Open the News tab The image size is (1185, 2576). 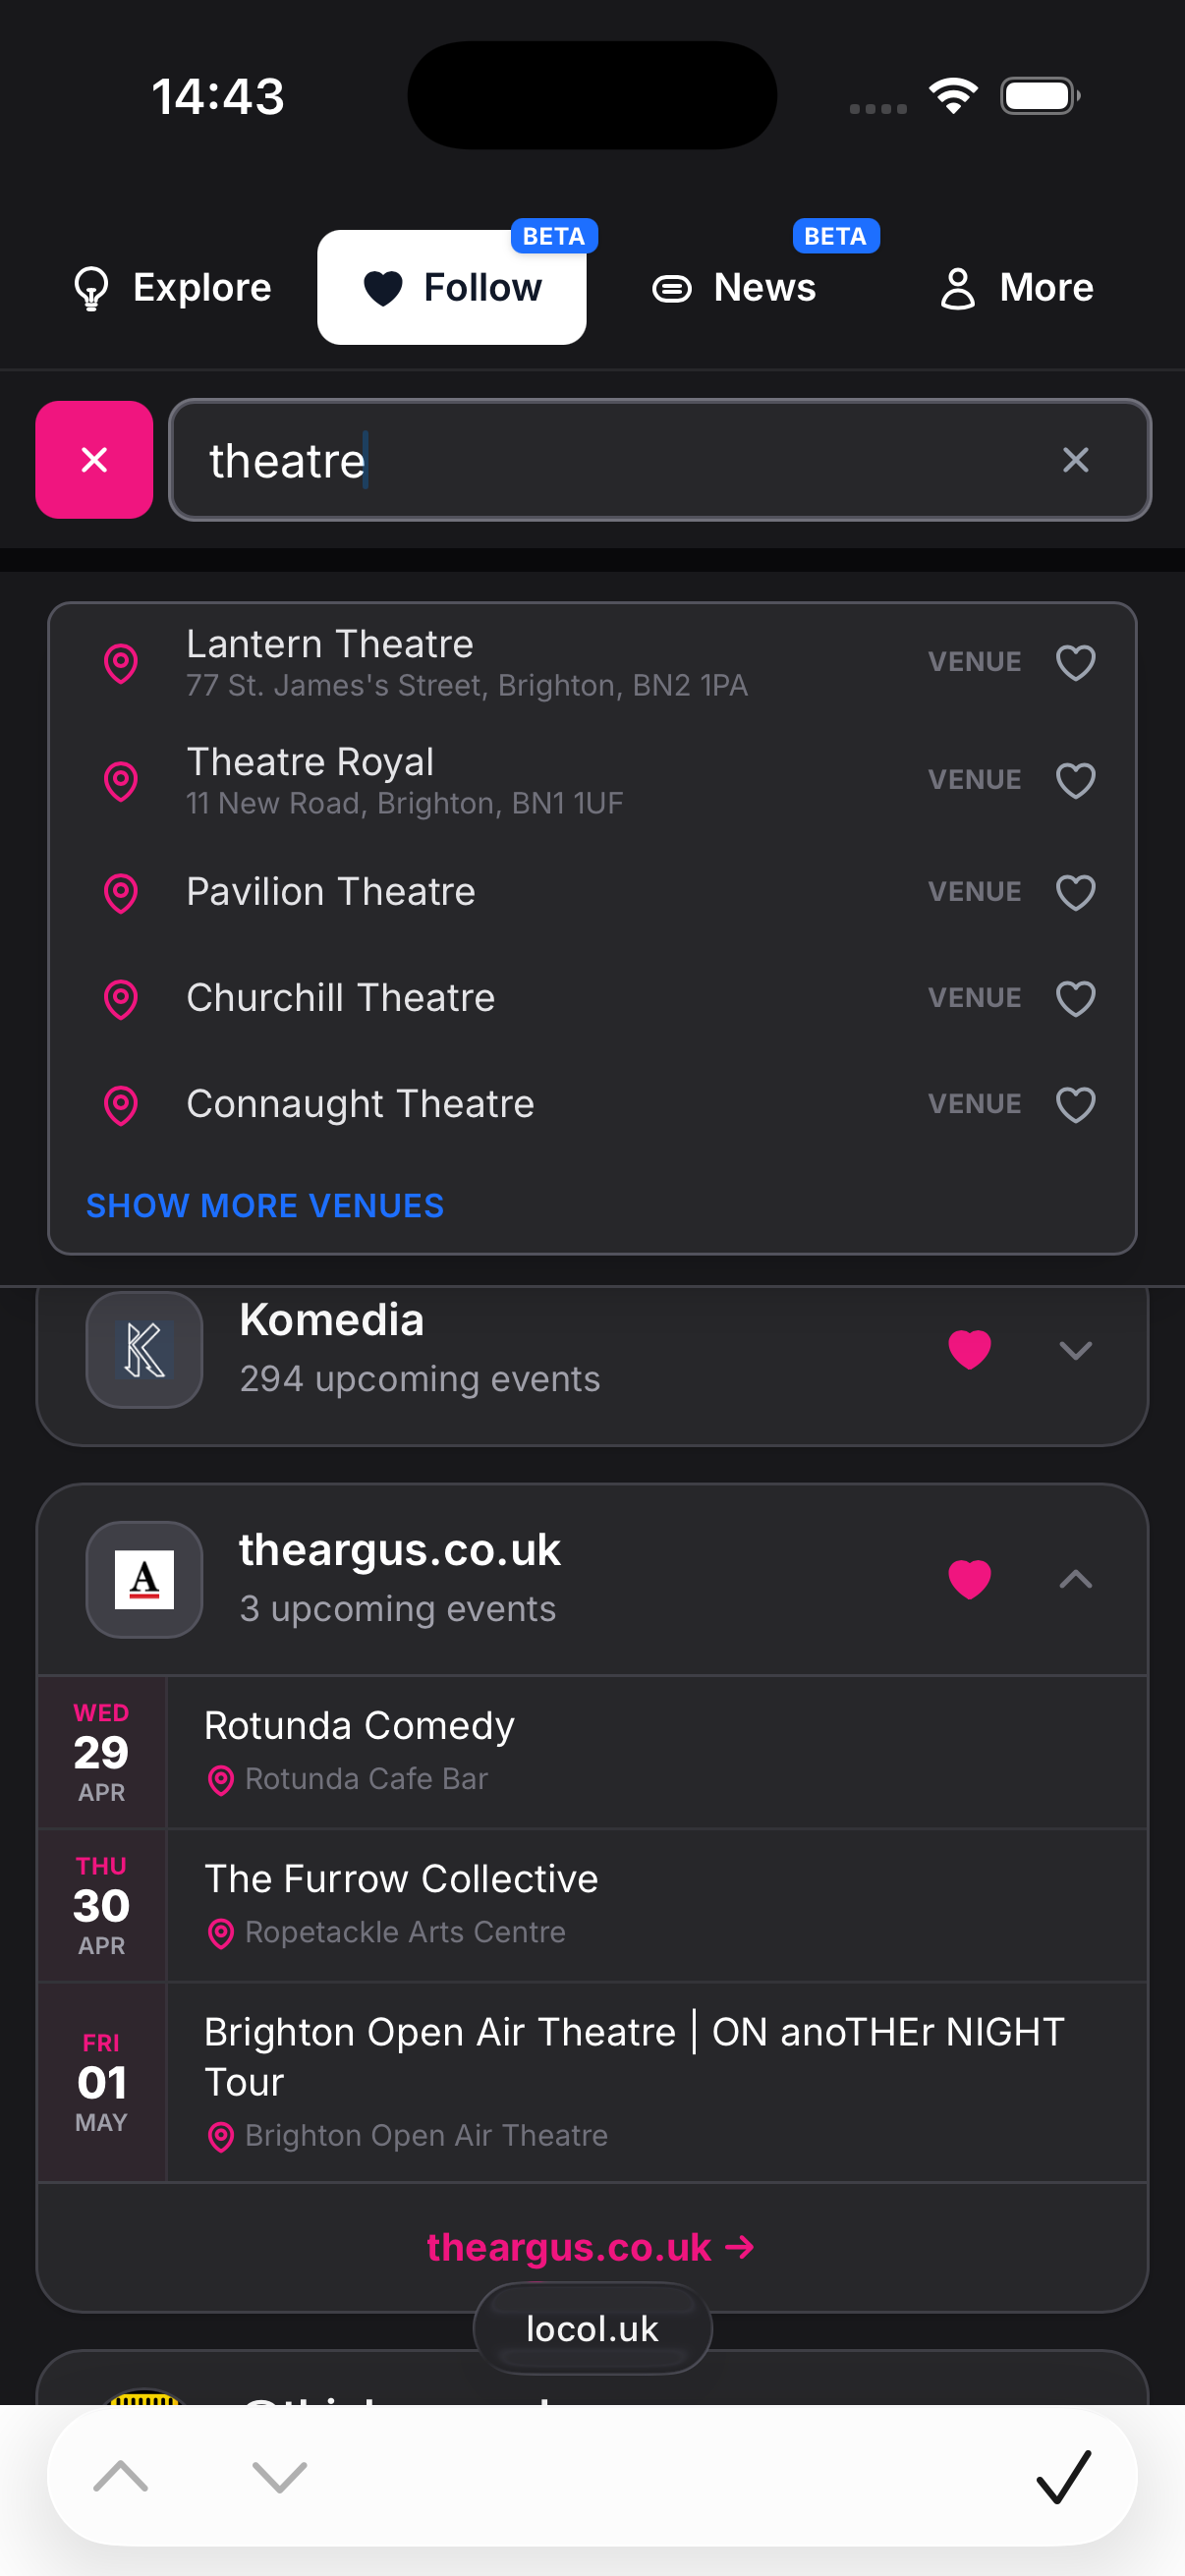pyautogui.click(x=735, y=288)
